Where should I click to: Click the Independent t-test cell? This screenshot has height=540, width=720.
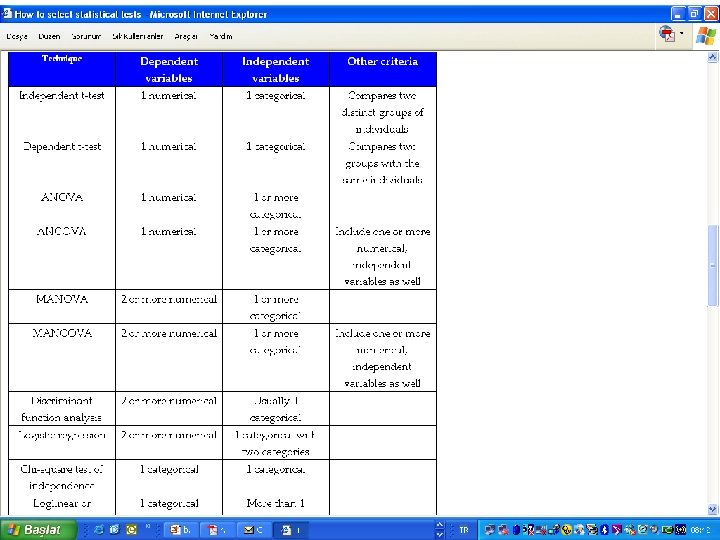pyautogui.click(x=62, y=96)
